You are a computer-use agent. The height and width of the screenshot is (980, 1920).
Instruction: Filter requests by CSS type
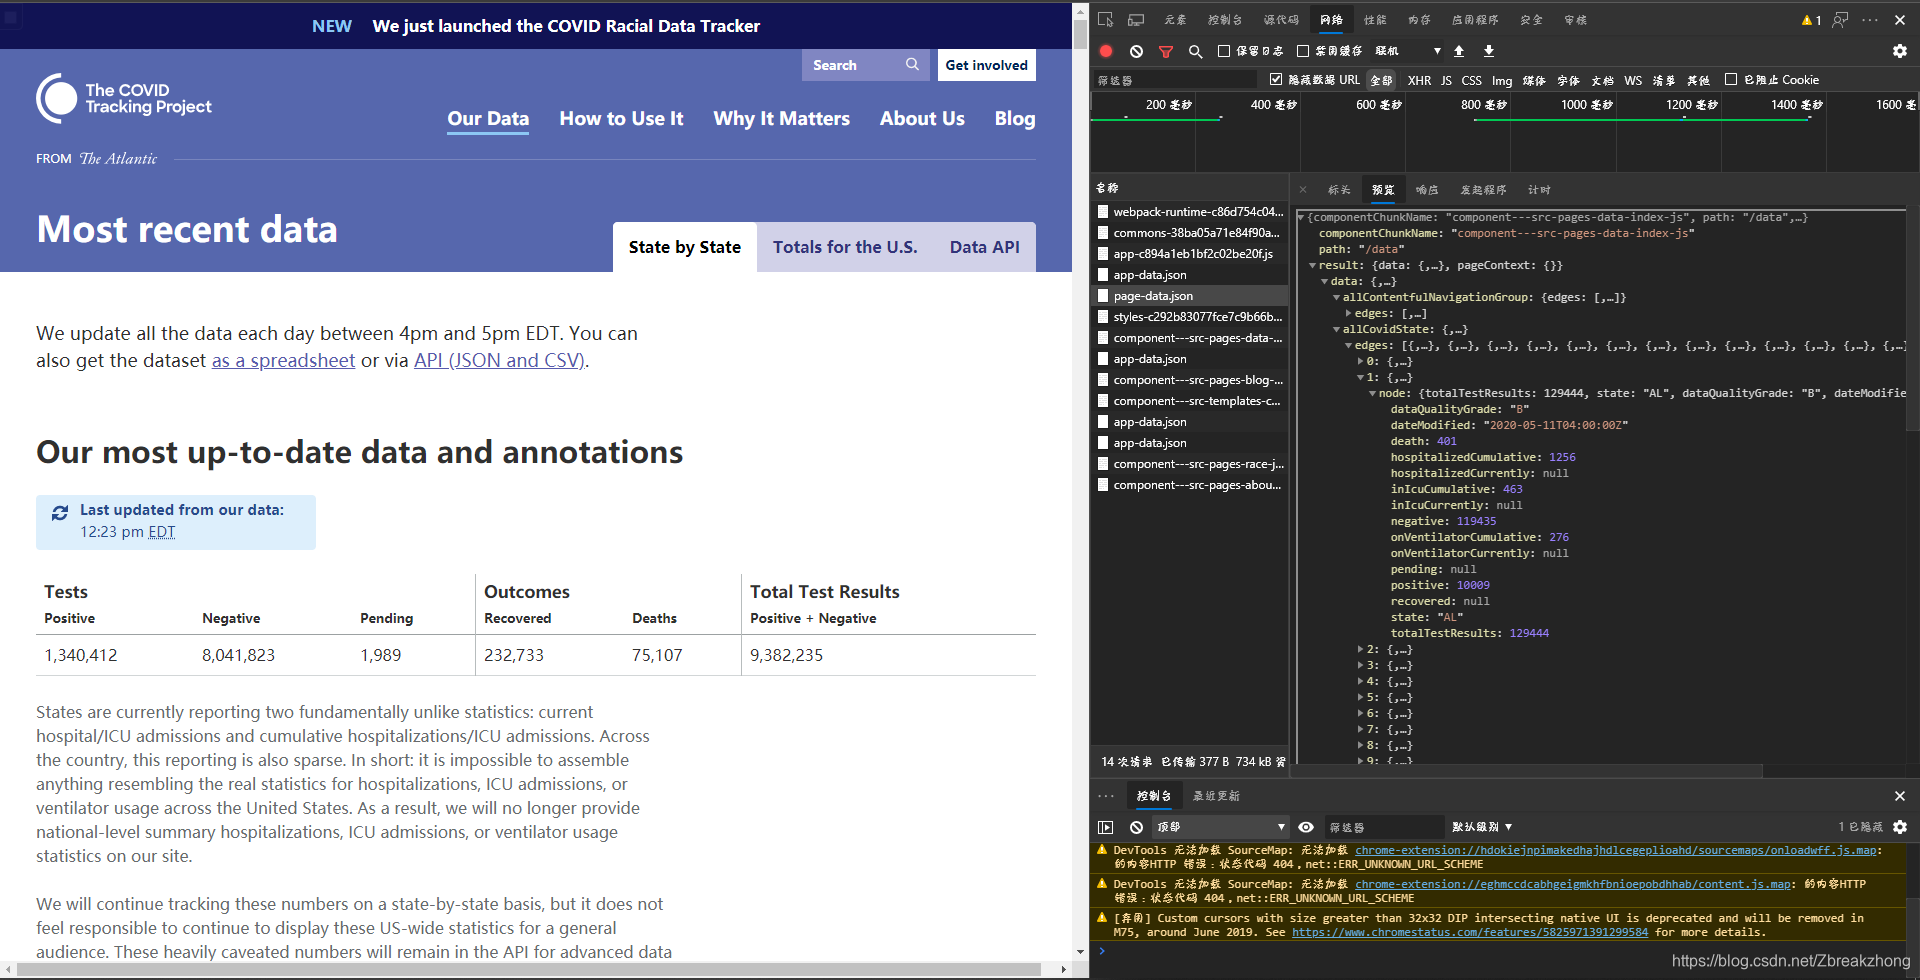coord(1471,80)
